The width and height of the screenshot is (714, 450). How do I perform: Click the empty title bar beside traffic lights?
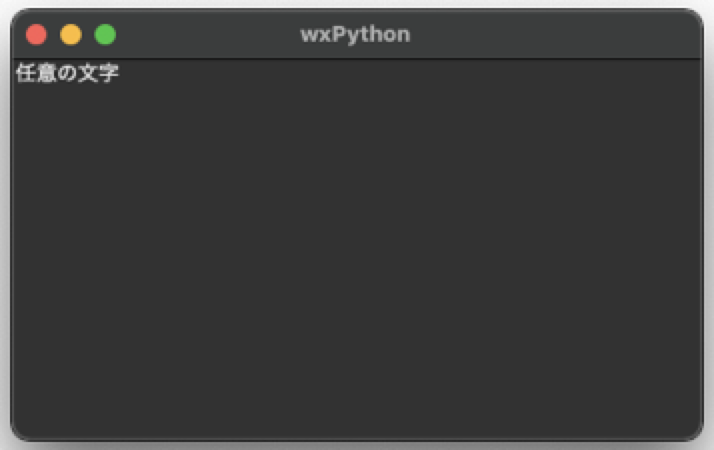click(205, 35)
